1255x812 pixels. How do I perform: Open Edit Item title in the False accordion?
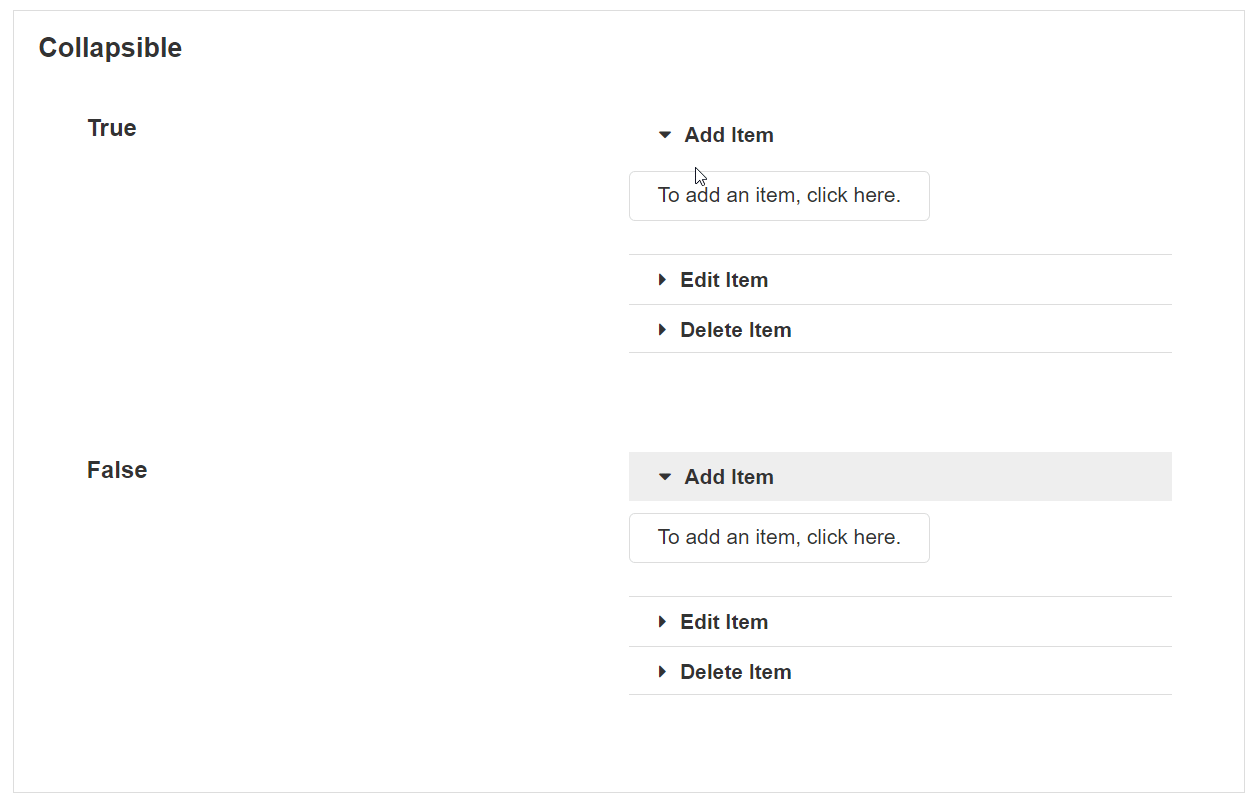click(x=724, y=622)
